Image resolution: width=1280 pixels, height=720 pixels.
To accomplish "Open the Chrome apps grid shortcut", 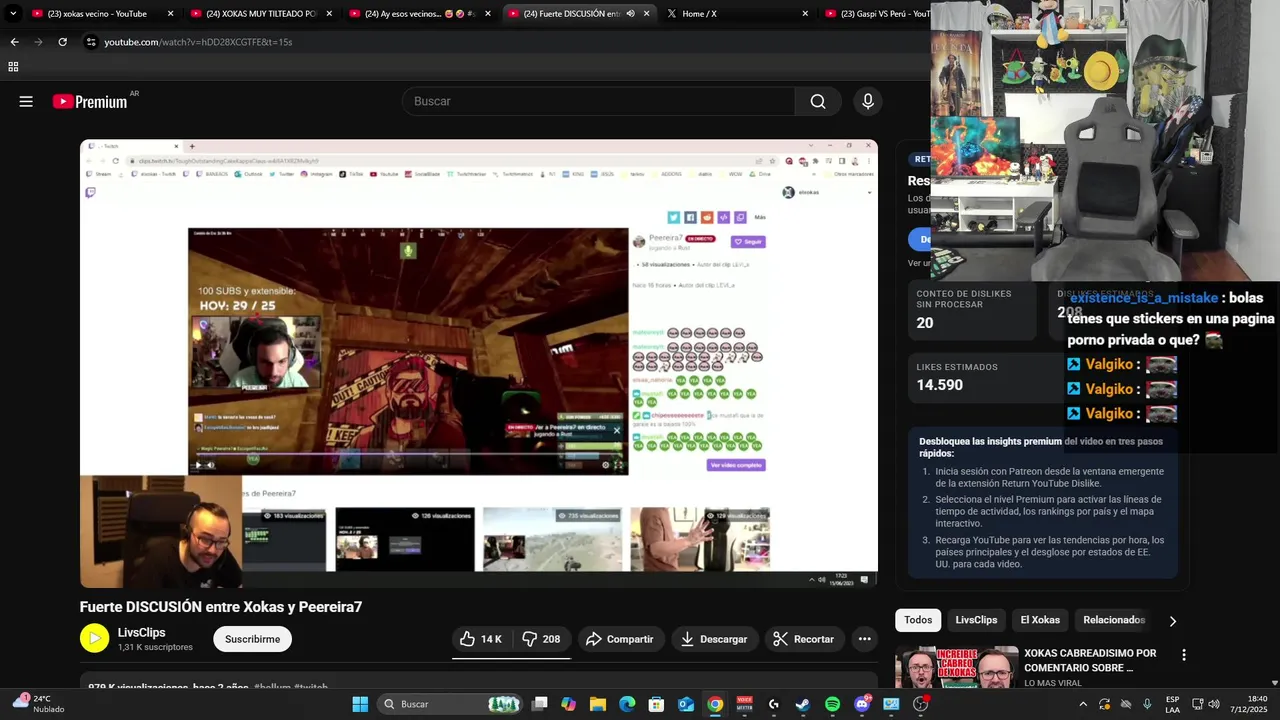I will coord(13,67).
